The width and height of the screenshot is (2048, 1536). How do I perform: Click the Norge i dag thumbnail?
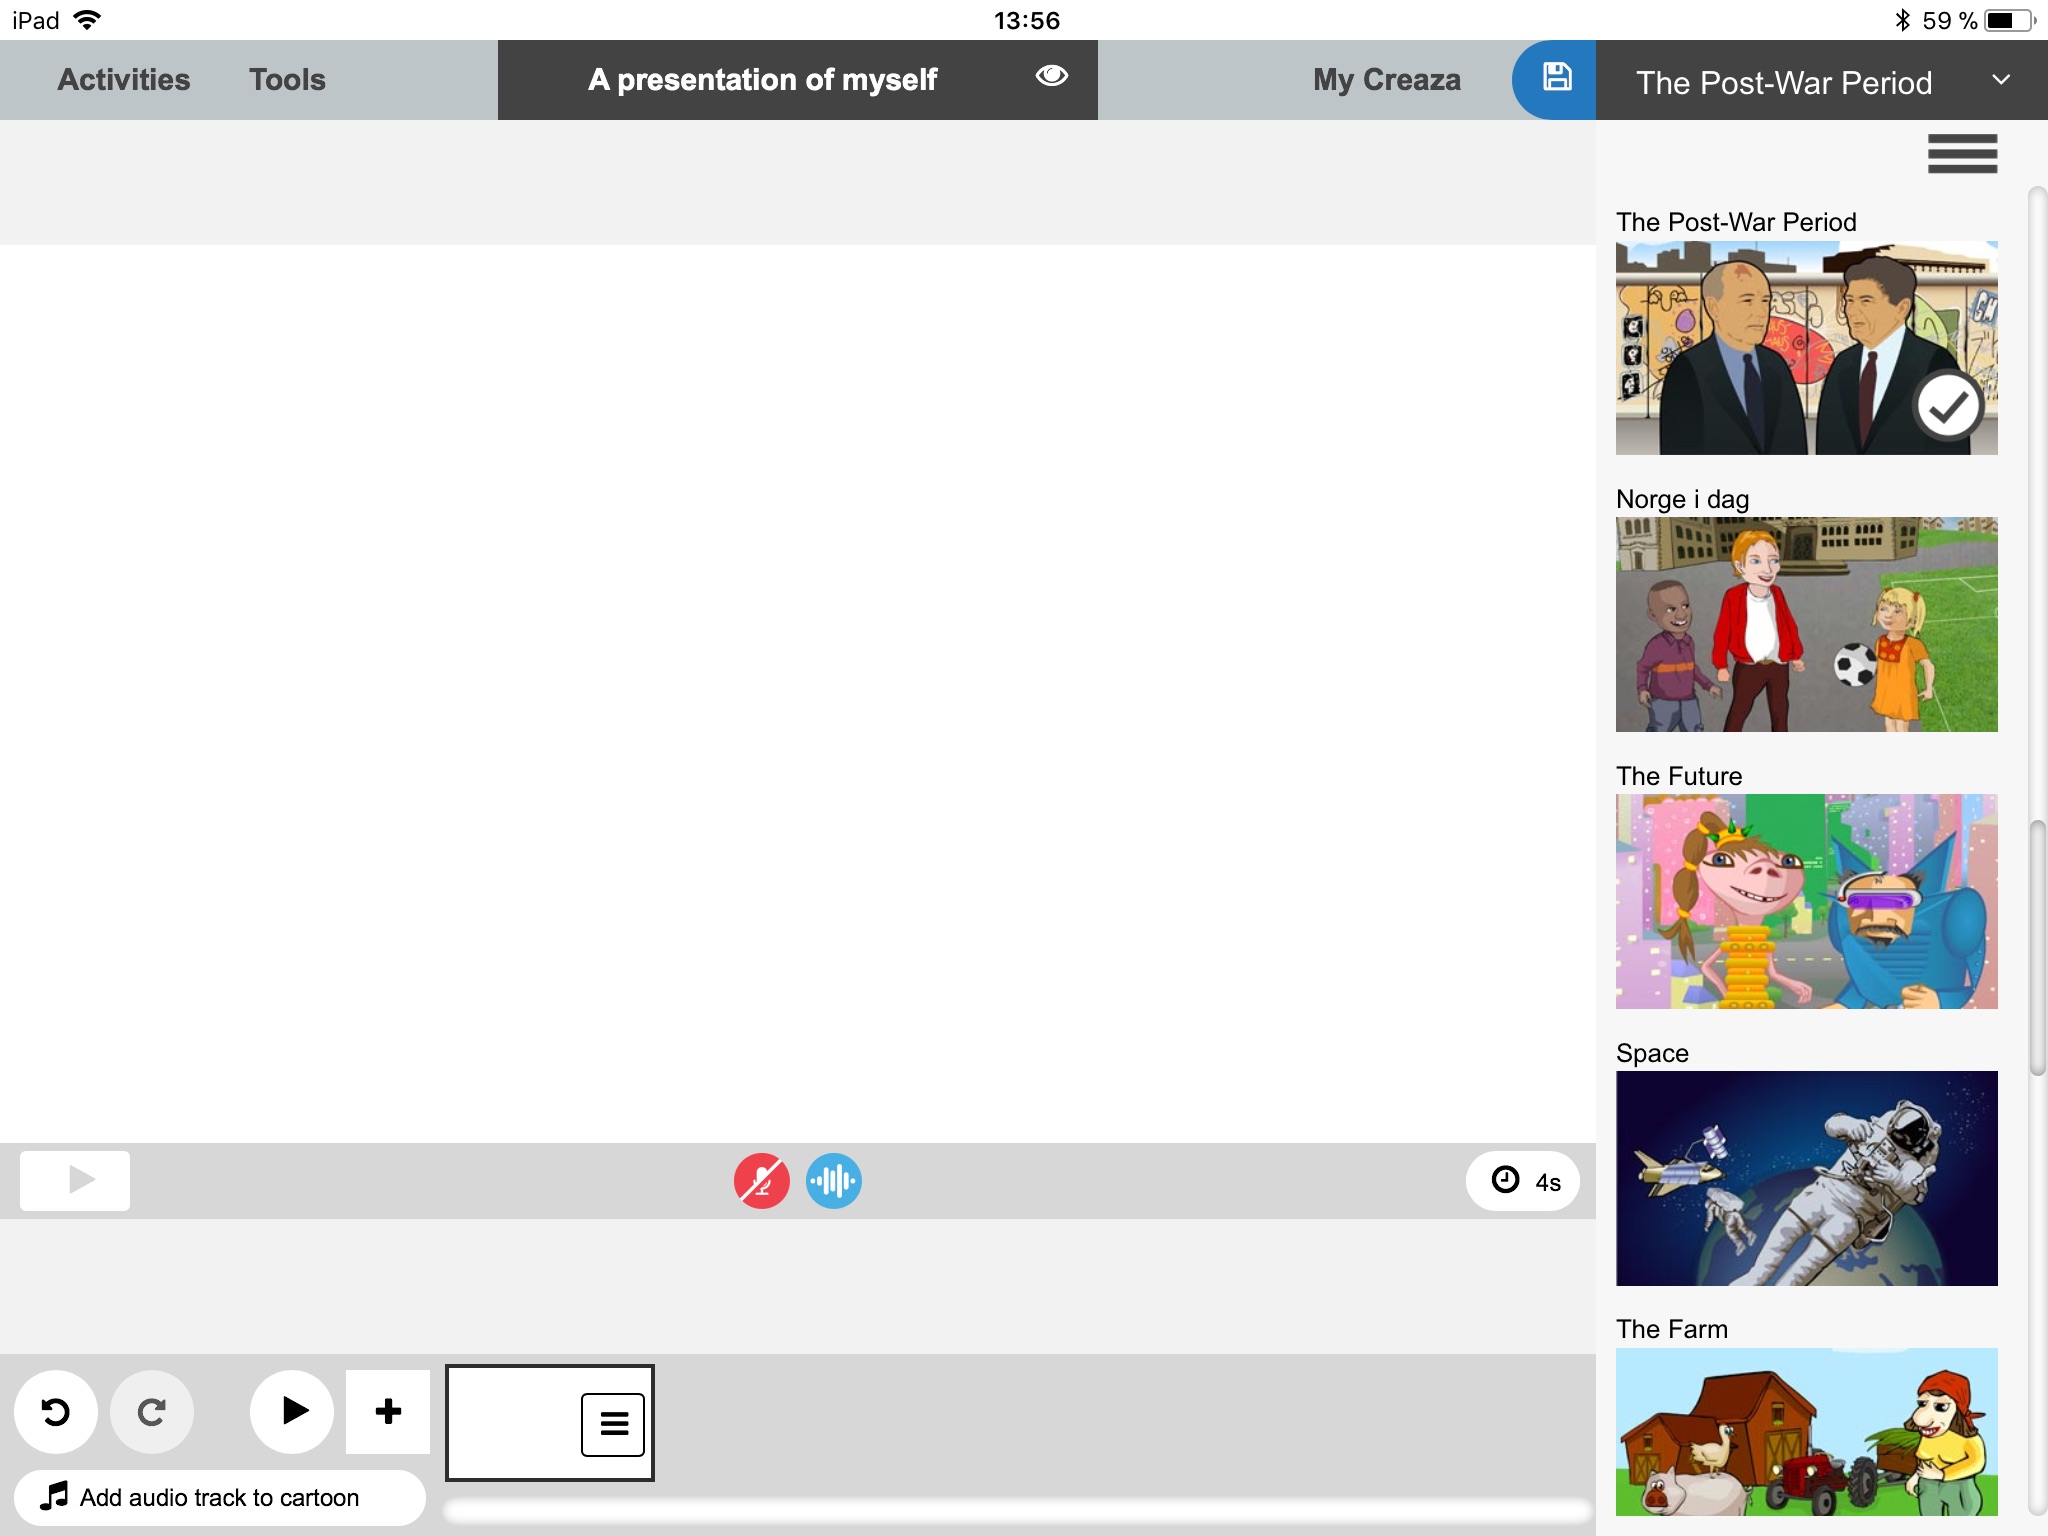pos(1808,626)
